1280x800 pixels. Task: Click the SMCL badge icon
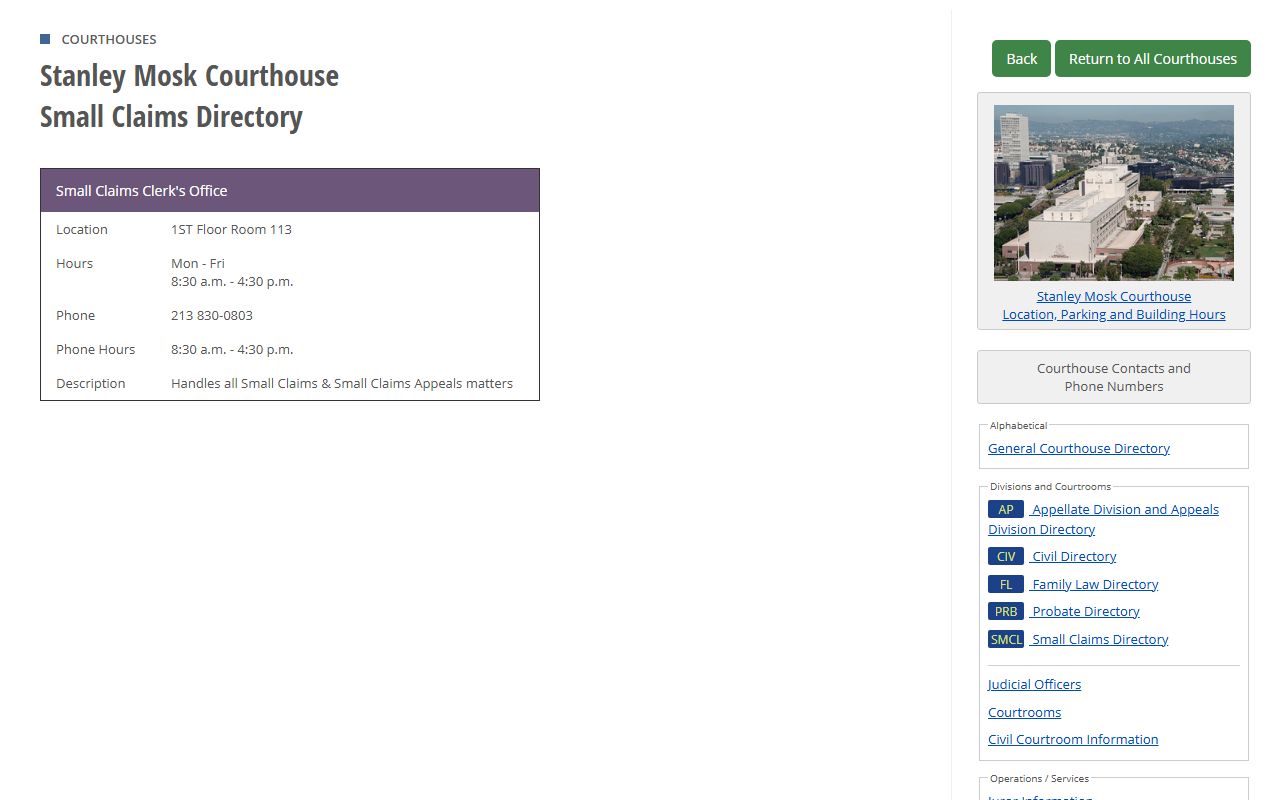pos(1006,639)
